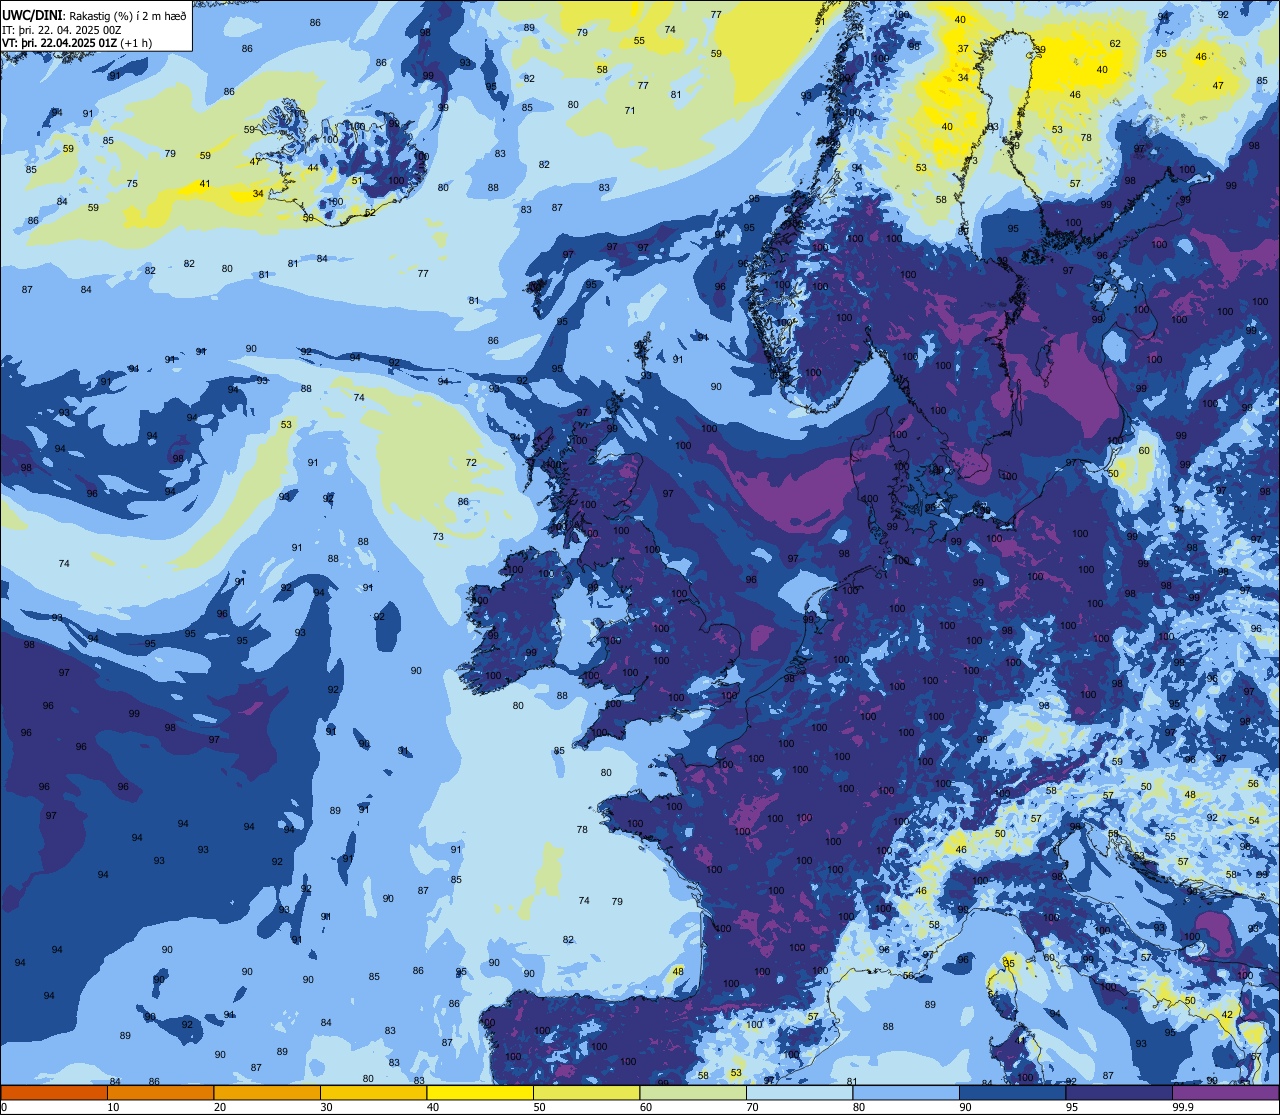Viewport: 1280px width, 1115px height.
Task: Pick the dark blue 90–95 legend segment
Action: tap(1012, 1093)
